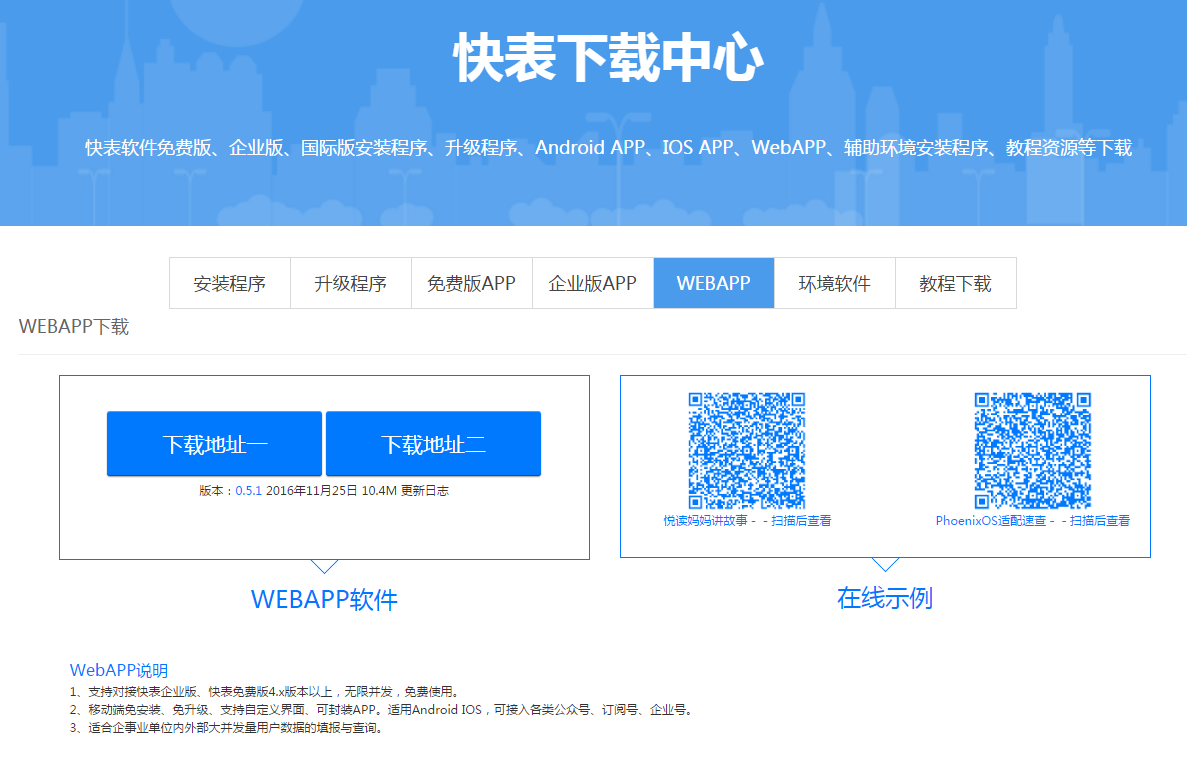Image resolution: width=1187 pixels, height=763 pixels.
Task: Select the 免费版APP tab
Action: click(x=472, y=283)
